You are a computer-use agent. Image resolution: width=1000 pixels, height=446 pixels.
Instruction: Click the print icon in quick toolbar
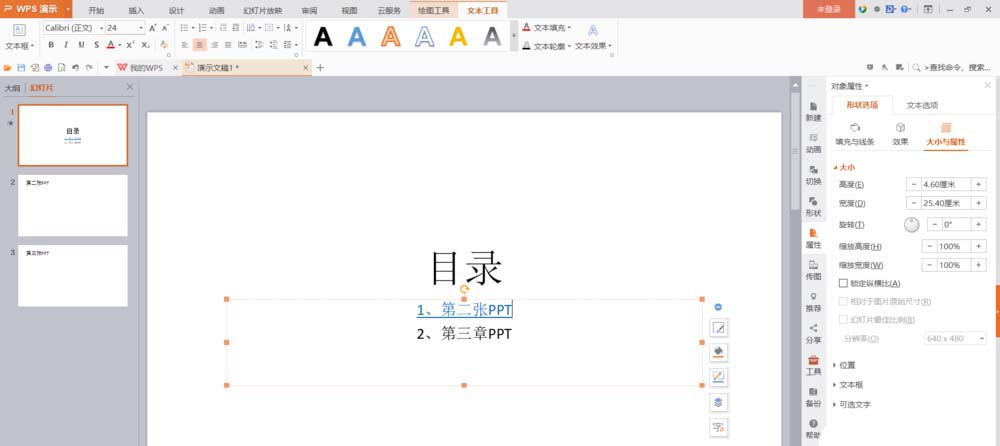click(x=48, y=68)
